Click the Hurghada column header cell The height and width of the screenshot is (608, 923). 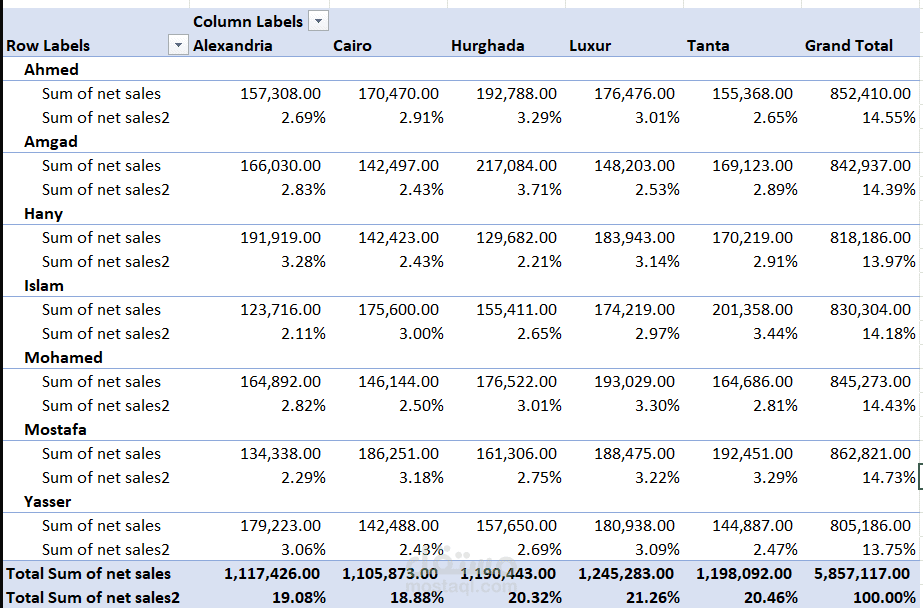point(487,45)
